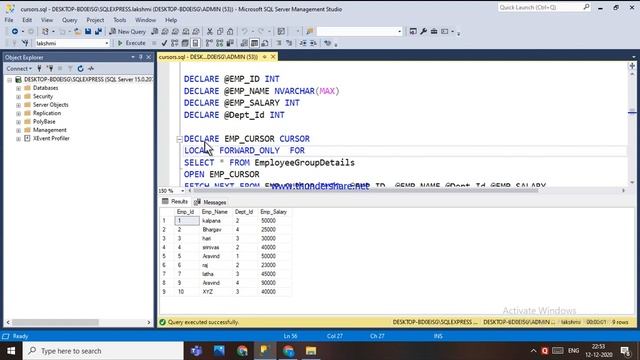Click the Quick Launch search field
The width and height of the screenshot is (640, 360).
pyautogui.click(x=544, y=7)
